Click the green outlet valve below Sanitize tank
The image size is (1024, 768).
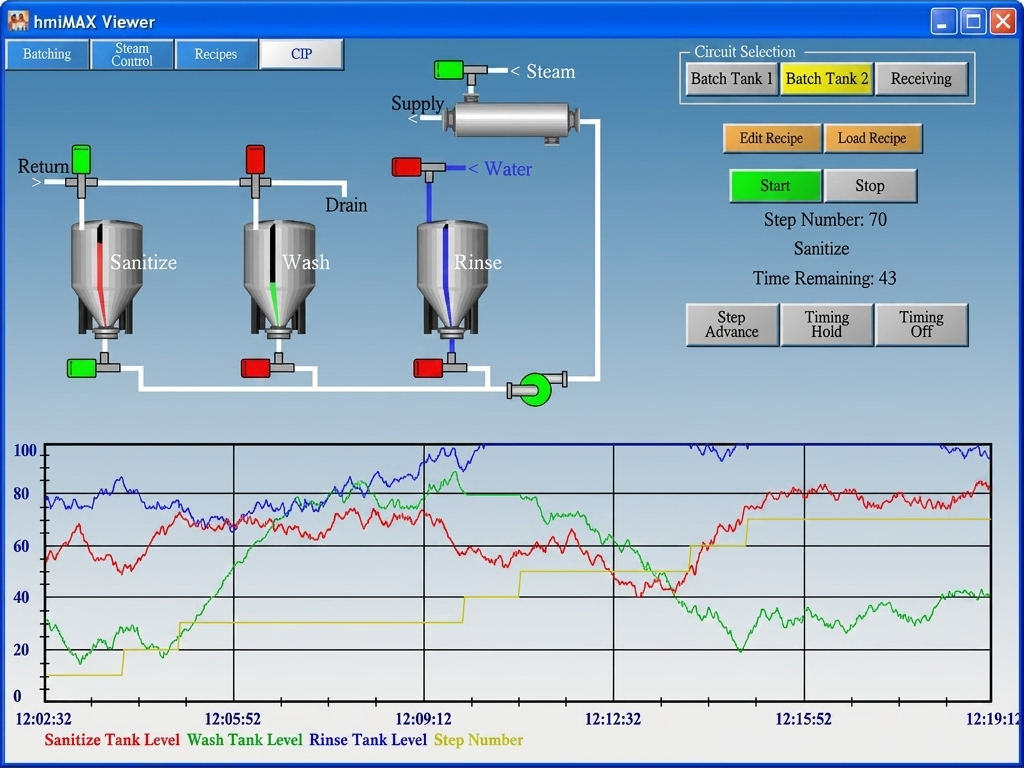(x=82, y=368)
